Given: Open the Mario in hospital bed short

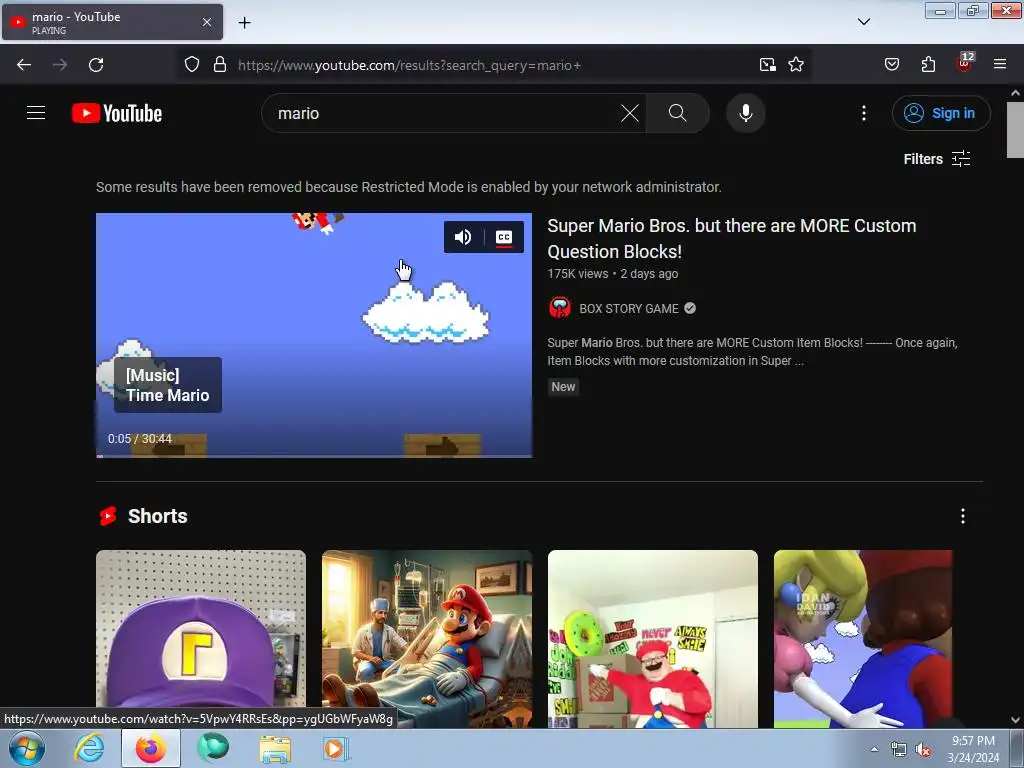Looking at the screenshot, I should tap(426, 639).
